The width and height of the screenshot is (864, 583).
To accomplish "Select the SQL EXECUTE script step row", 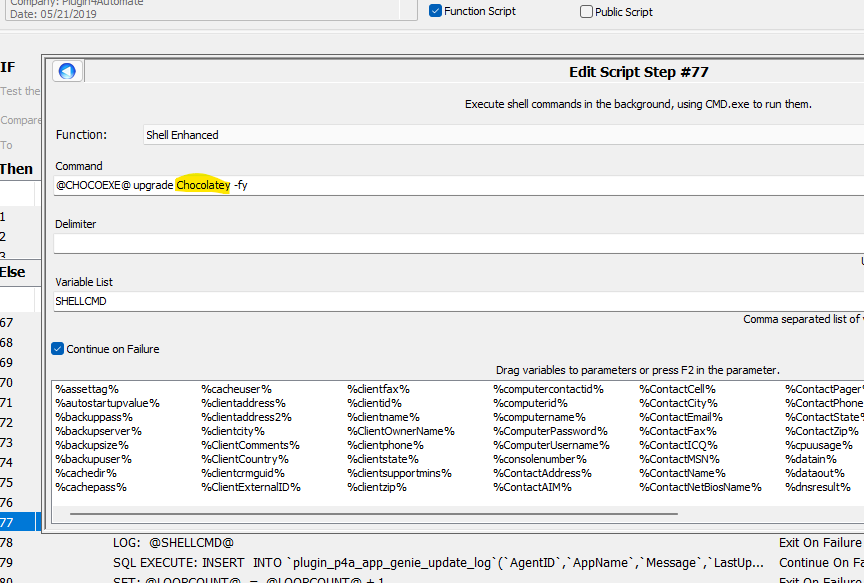I will (x=400, y=563).
